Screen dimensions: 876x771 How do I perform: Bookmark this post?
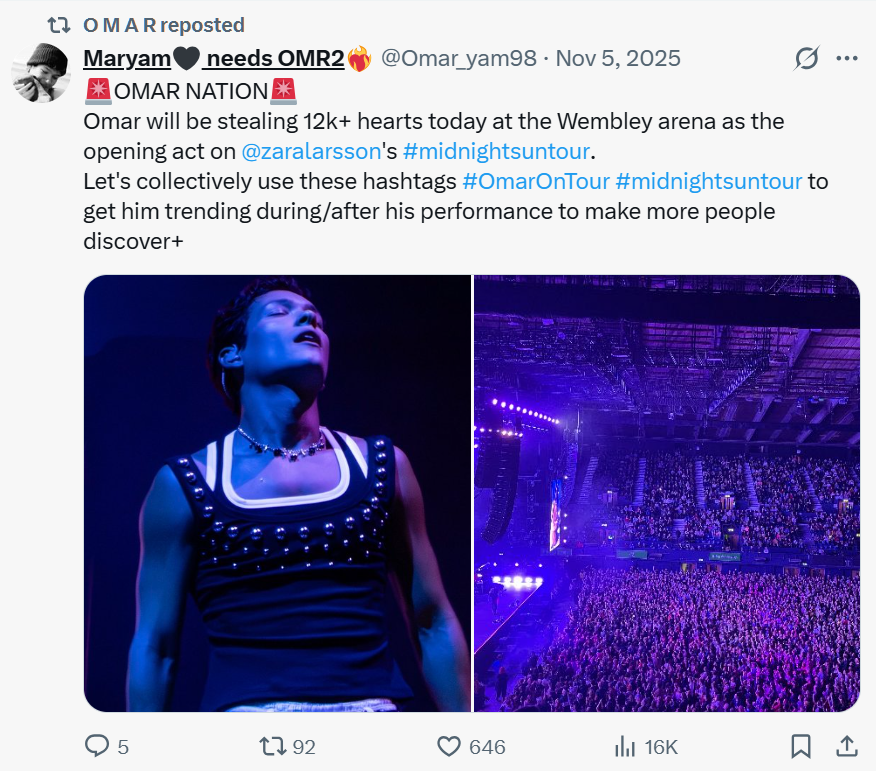[800, 746]
